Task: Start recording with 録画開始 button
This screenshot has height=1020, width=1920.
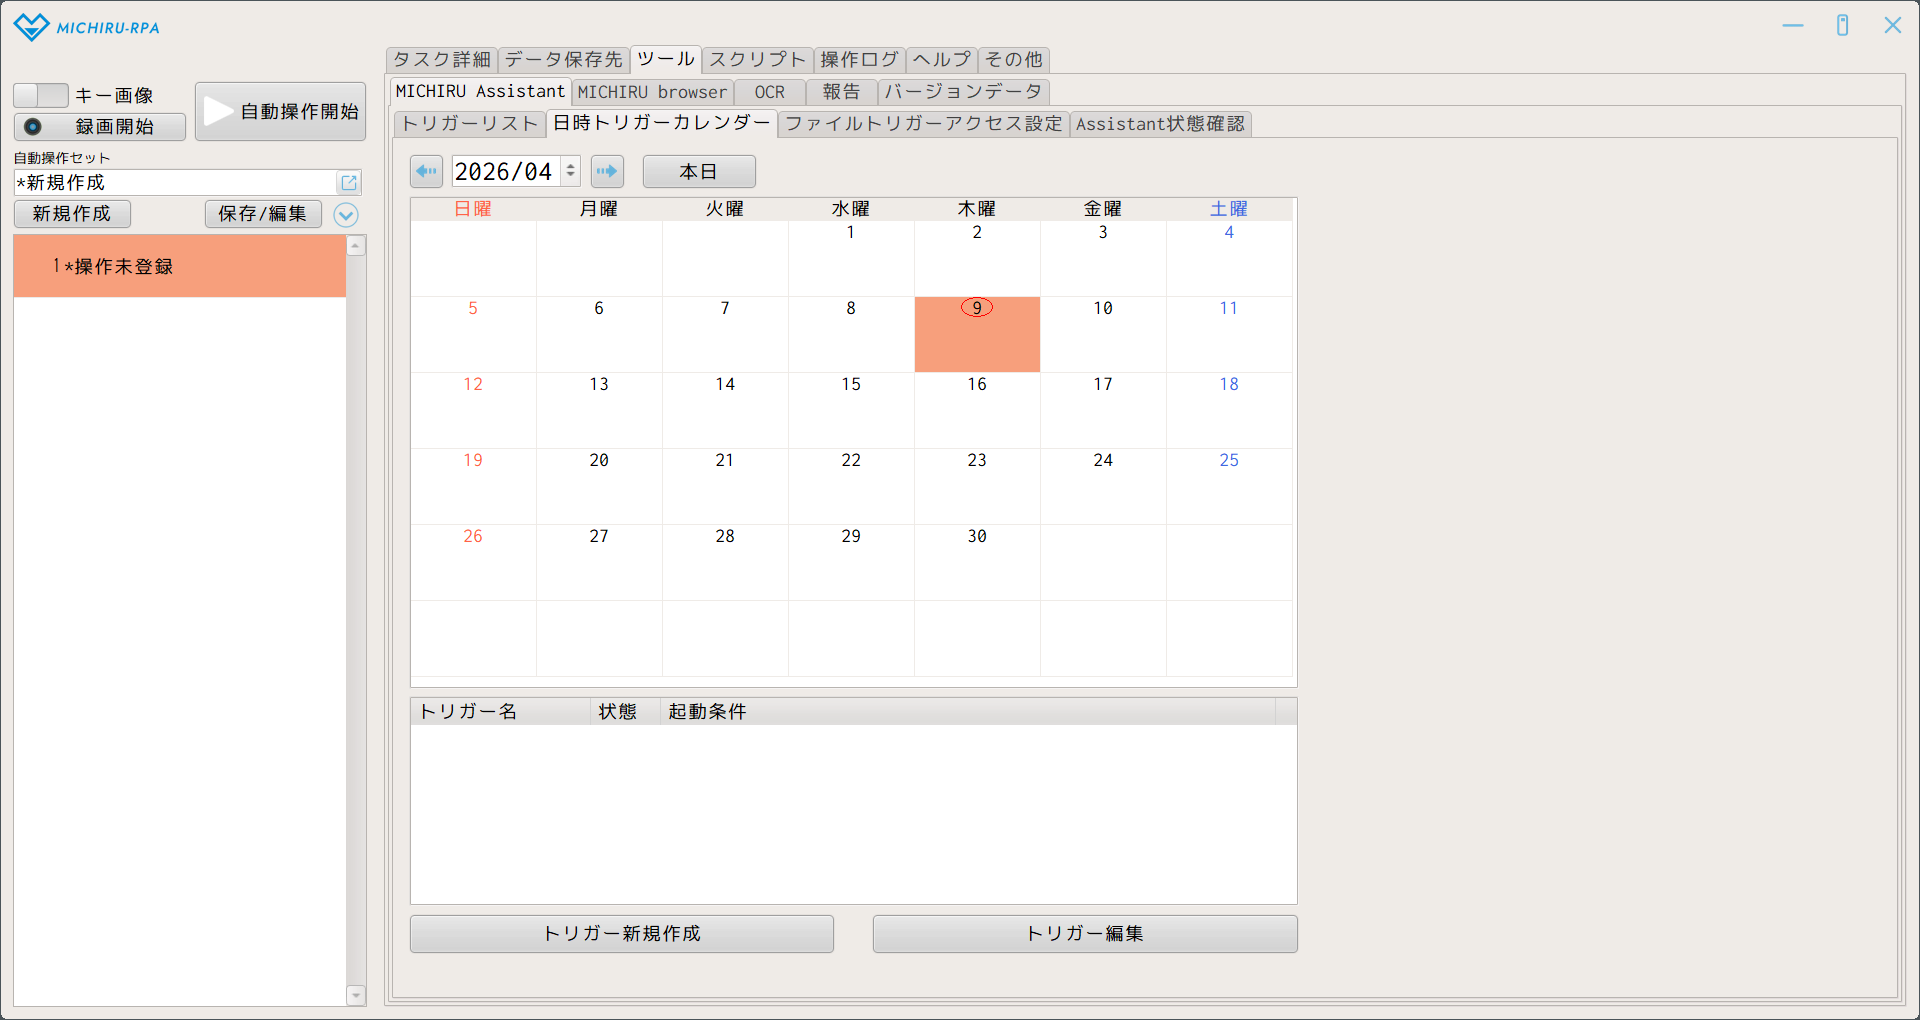Action: tap(100, 127)
